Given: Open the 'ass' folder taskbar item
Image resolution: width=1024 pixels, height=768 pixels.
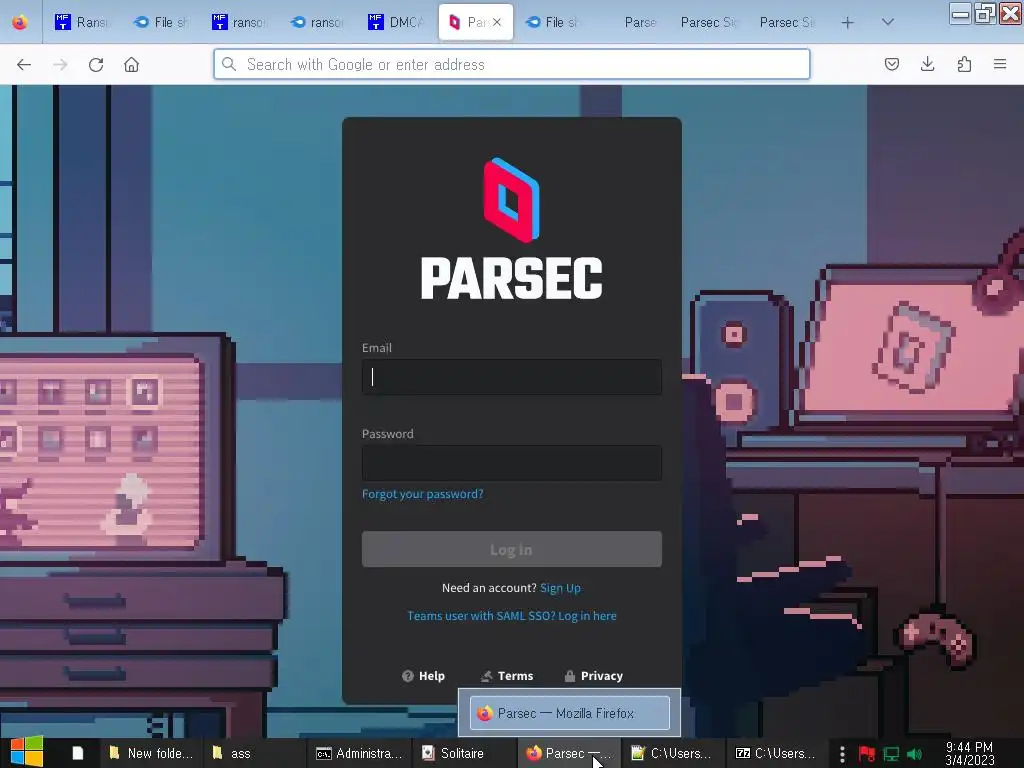Looking at the screenshot, I should 255,753.
